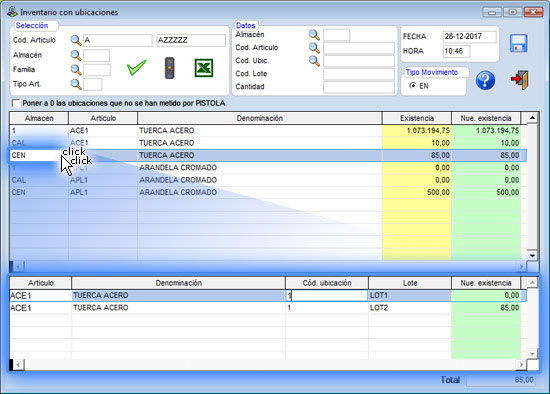Exit using the door arrow icon

point(519,80)
